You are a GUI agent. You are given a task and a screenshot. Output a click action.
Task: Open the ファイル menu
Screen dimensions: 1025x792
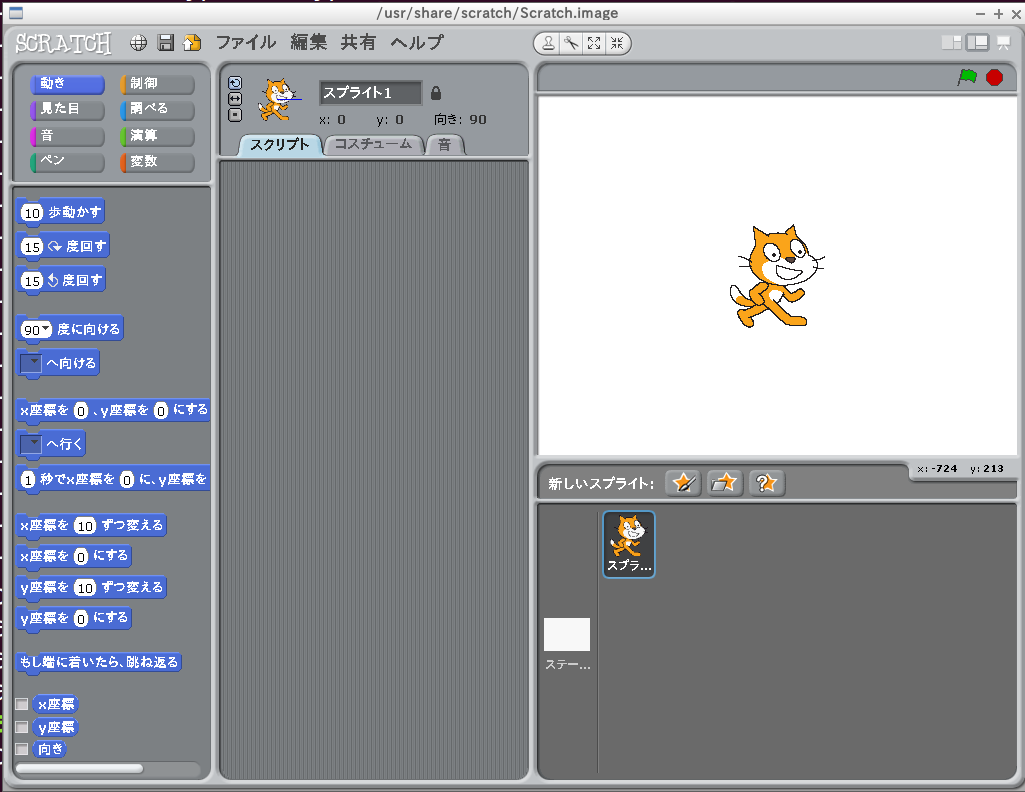(246, 42)
